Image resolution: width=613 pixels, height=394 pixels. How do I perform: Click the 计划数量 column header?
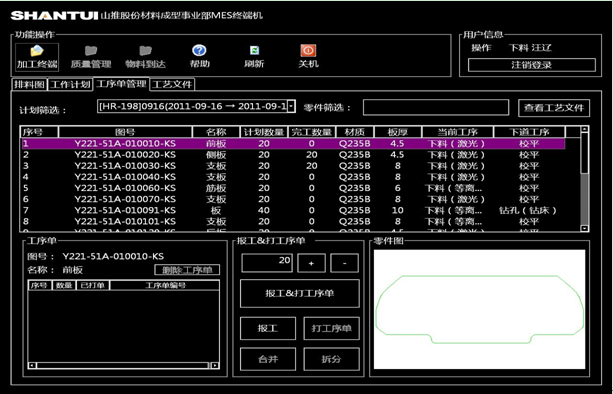[264, 132]
